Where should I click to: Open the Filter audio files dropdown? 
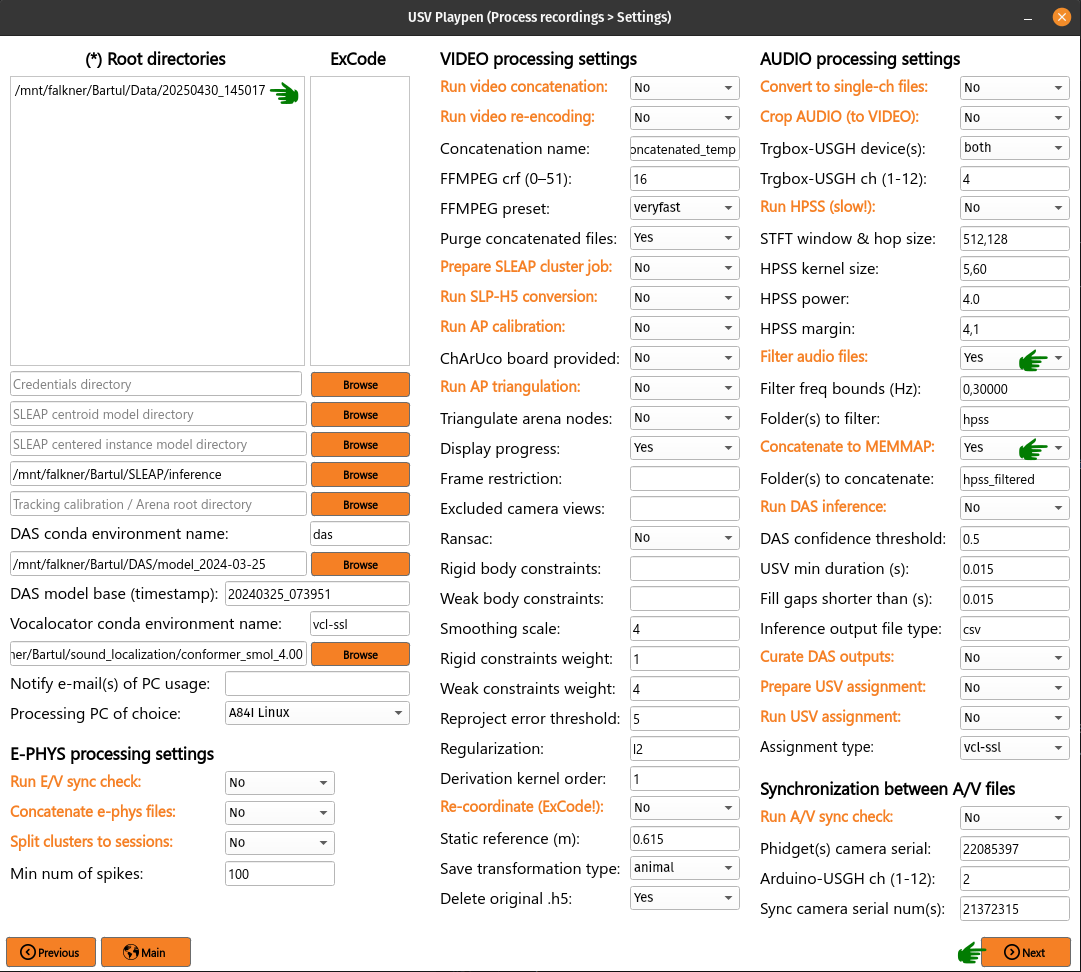click(x=1014, y=358)
